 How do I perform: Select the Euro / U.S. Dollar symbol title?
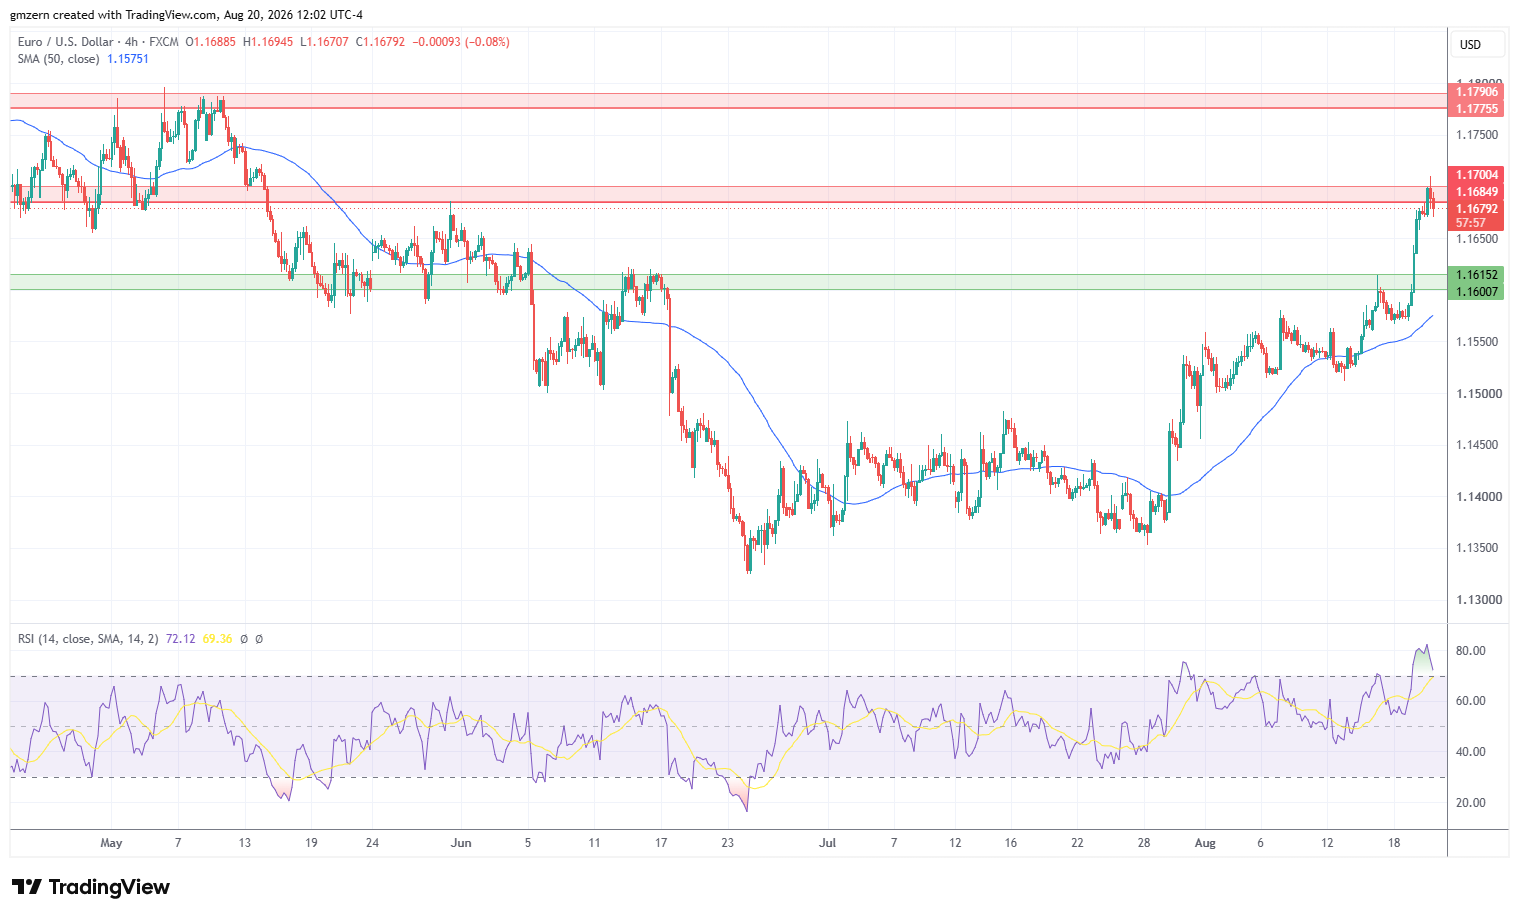[68, 42]
